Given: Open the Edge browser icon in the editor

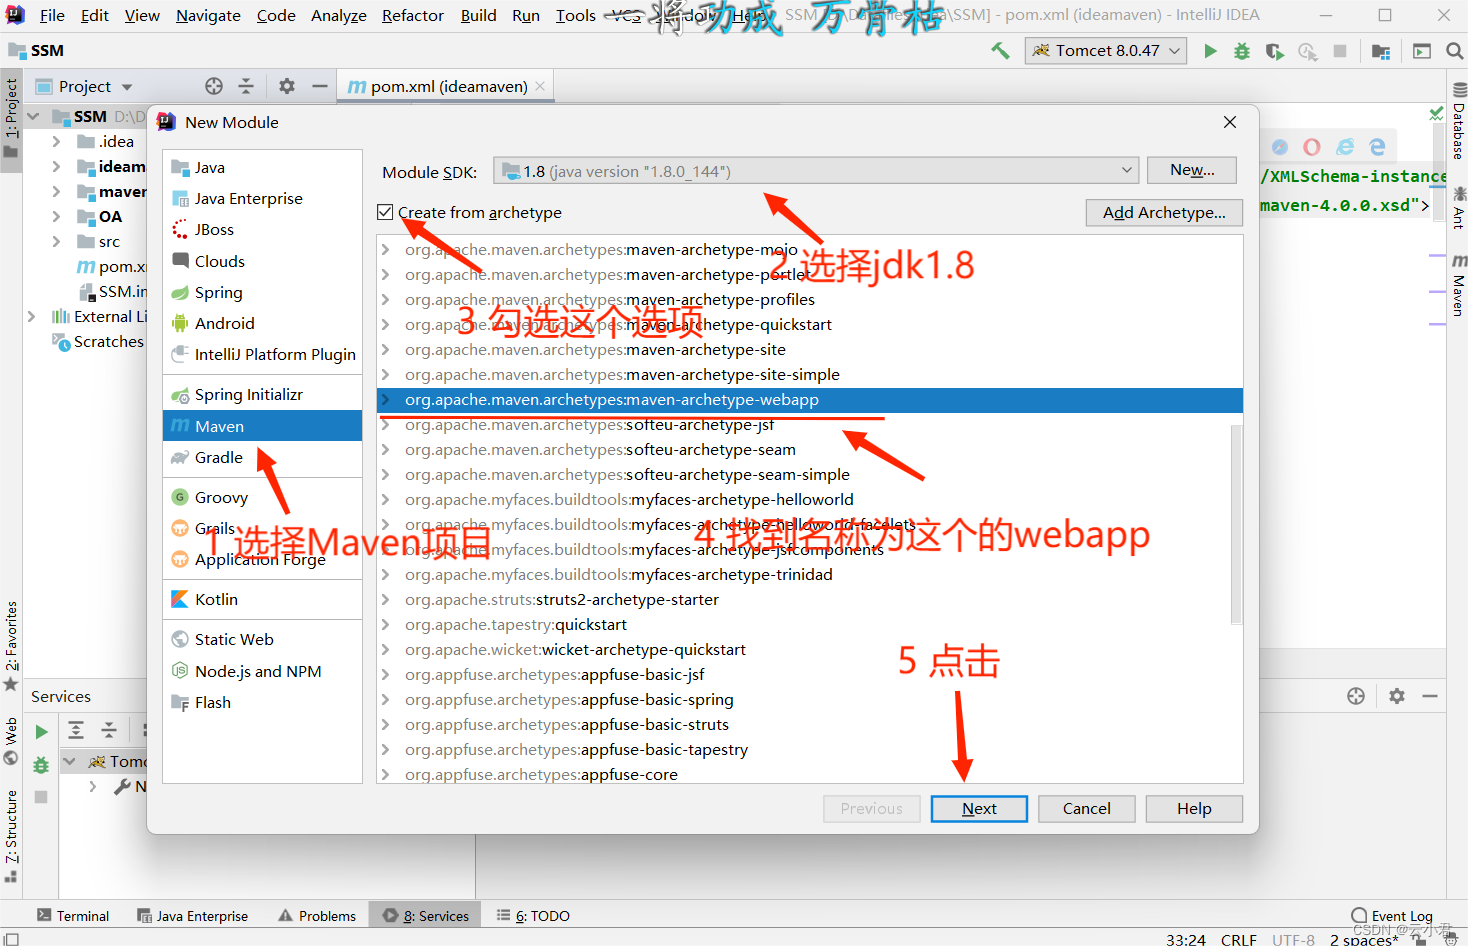Looking at the screenshot, I should [1378, 147].
